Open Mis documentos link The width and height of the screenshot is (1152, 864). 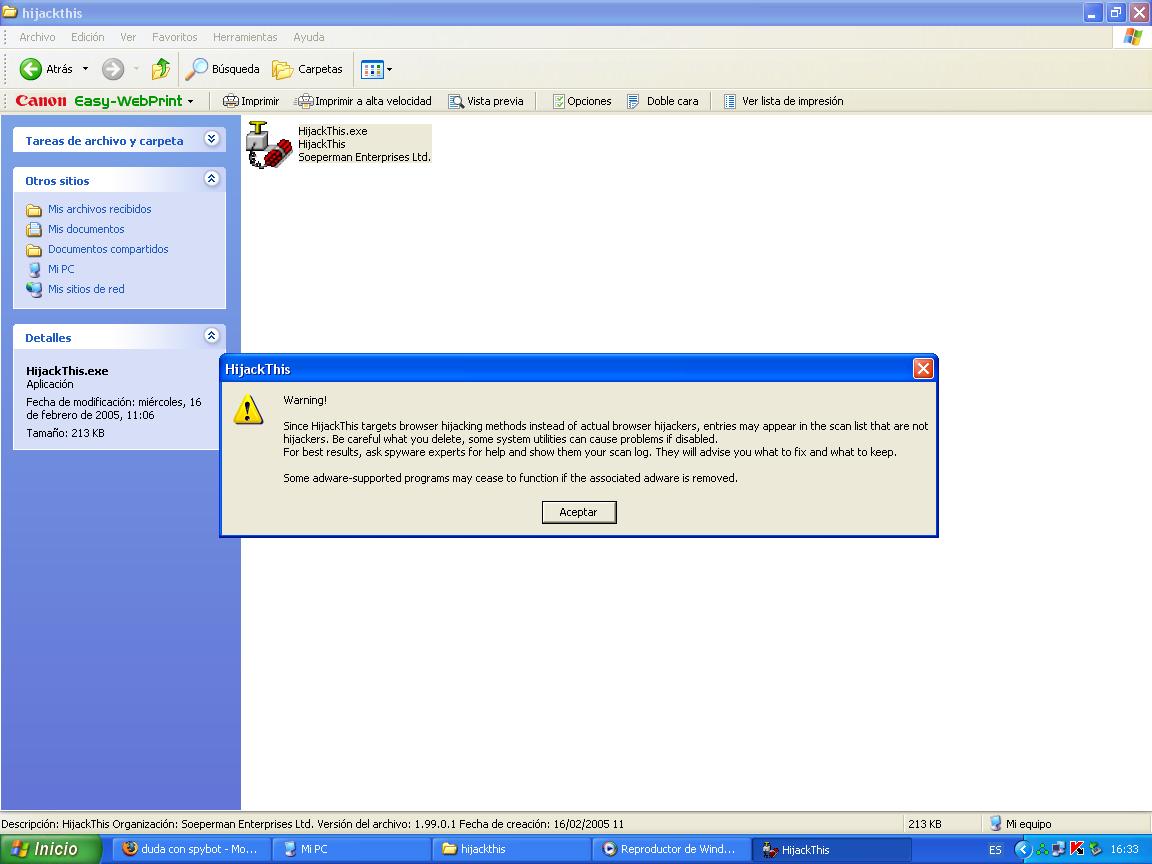pyautogui.click(x=86, y=228)
